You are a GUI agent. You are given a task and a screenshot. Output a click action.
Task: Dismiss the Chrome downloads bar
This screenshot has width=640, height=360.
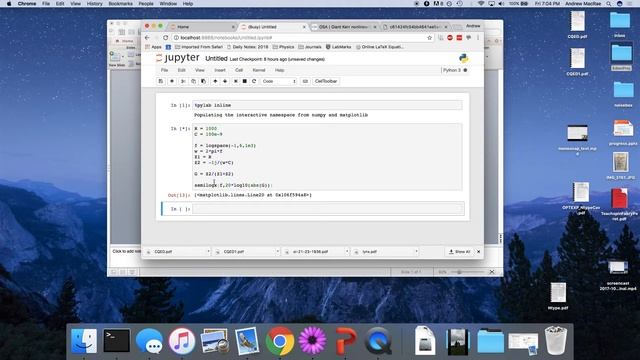click(478, 251)
